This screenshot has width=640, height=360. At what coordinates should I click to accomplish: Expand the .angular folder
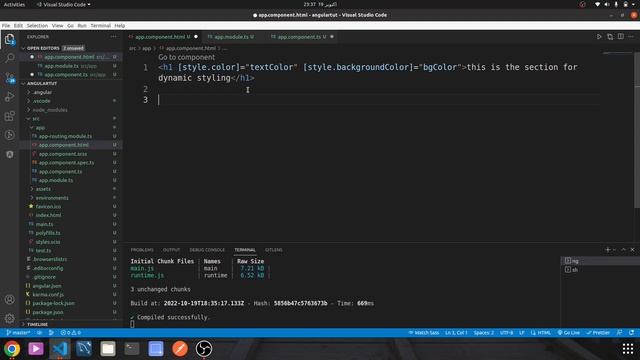(42, 92)
